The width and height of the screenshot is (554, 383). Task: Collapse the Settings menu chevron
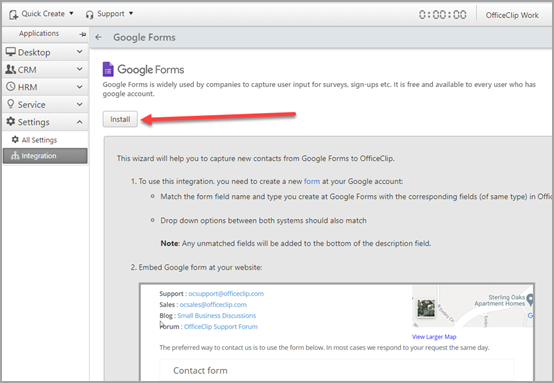point(79,122)
